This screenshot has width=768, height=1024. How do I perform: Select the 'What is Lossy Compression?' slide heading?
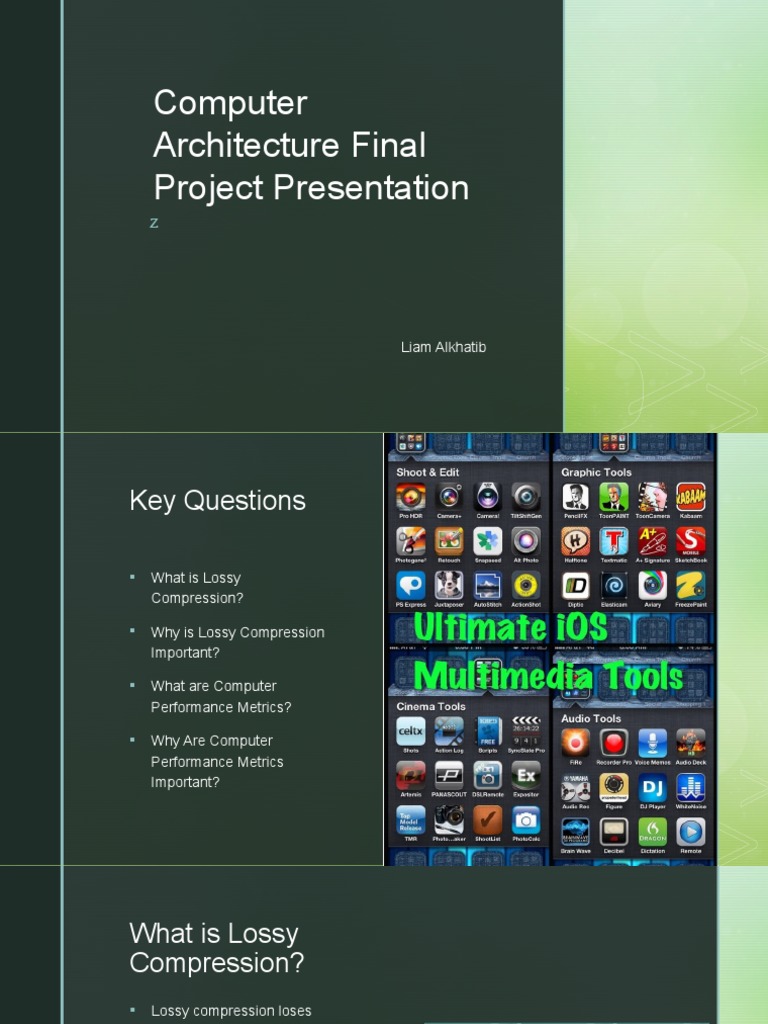pyautogui.click(x=217, y=948)
